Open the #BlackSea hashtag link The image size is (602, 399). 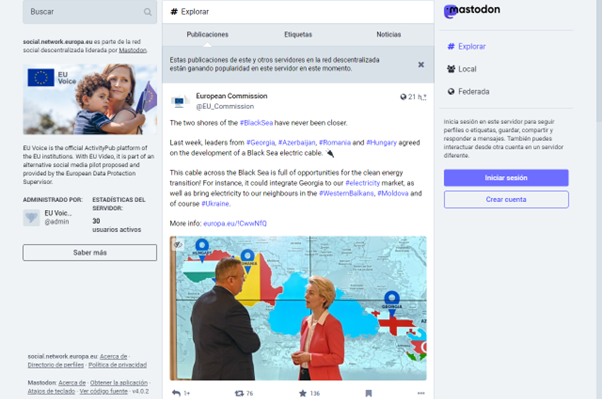click(256, 123)
